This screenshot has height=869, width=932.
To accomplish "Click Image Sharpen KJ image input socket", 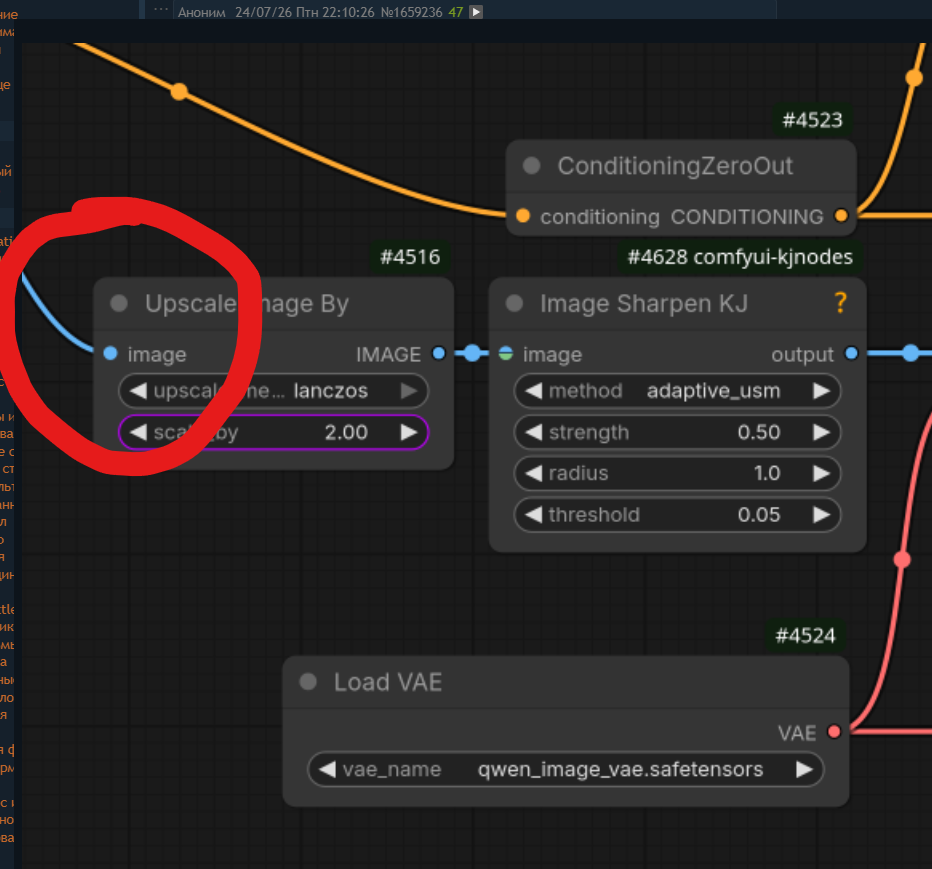I will pyautogui.click(x=506, y=354).
